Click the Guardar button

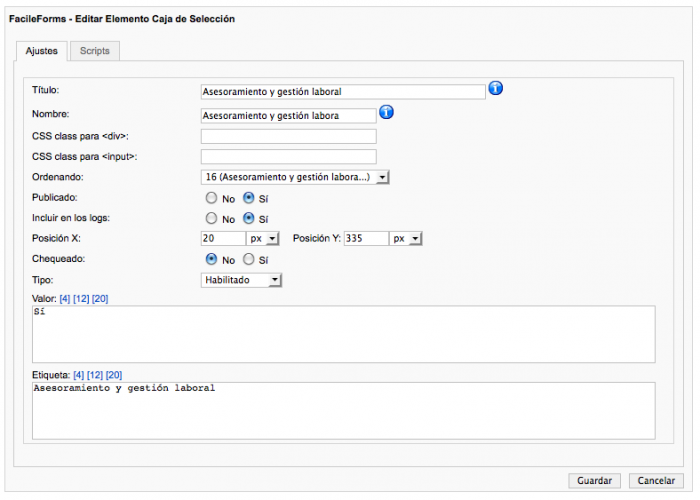click(x=594, y=481)
